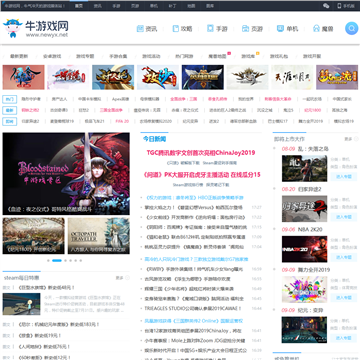Click the 单机 single-player games icon
360x360 pixels.
coord(280,28)
